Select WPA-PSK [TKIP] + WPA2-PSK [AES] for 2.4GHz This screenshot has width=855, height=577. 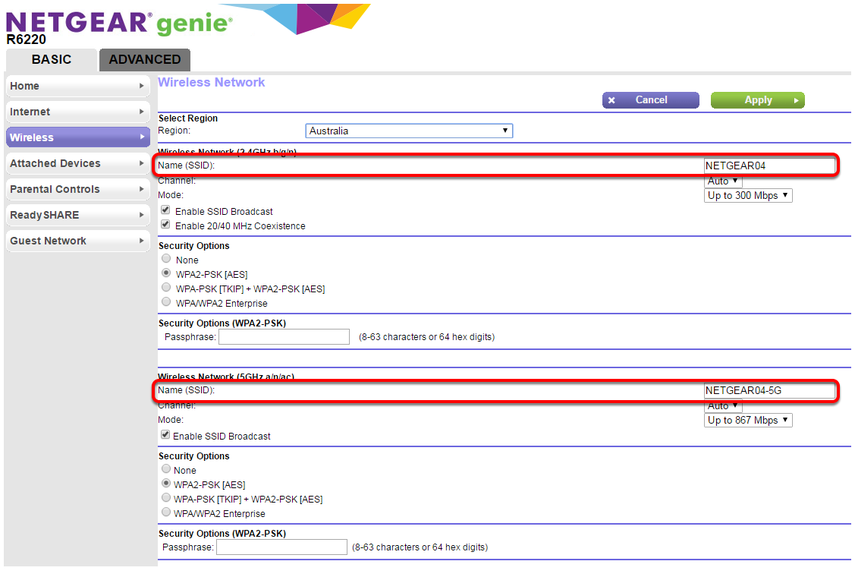coord(166,287)
